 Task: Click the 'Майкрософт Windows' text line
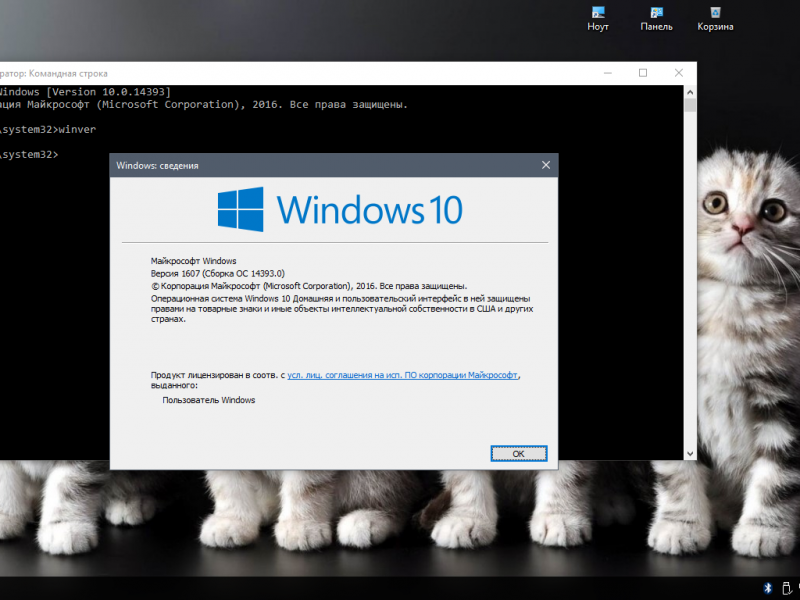(193, 261)
